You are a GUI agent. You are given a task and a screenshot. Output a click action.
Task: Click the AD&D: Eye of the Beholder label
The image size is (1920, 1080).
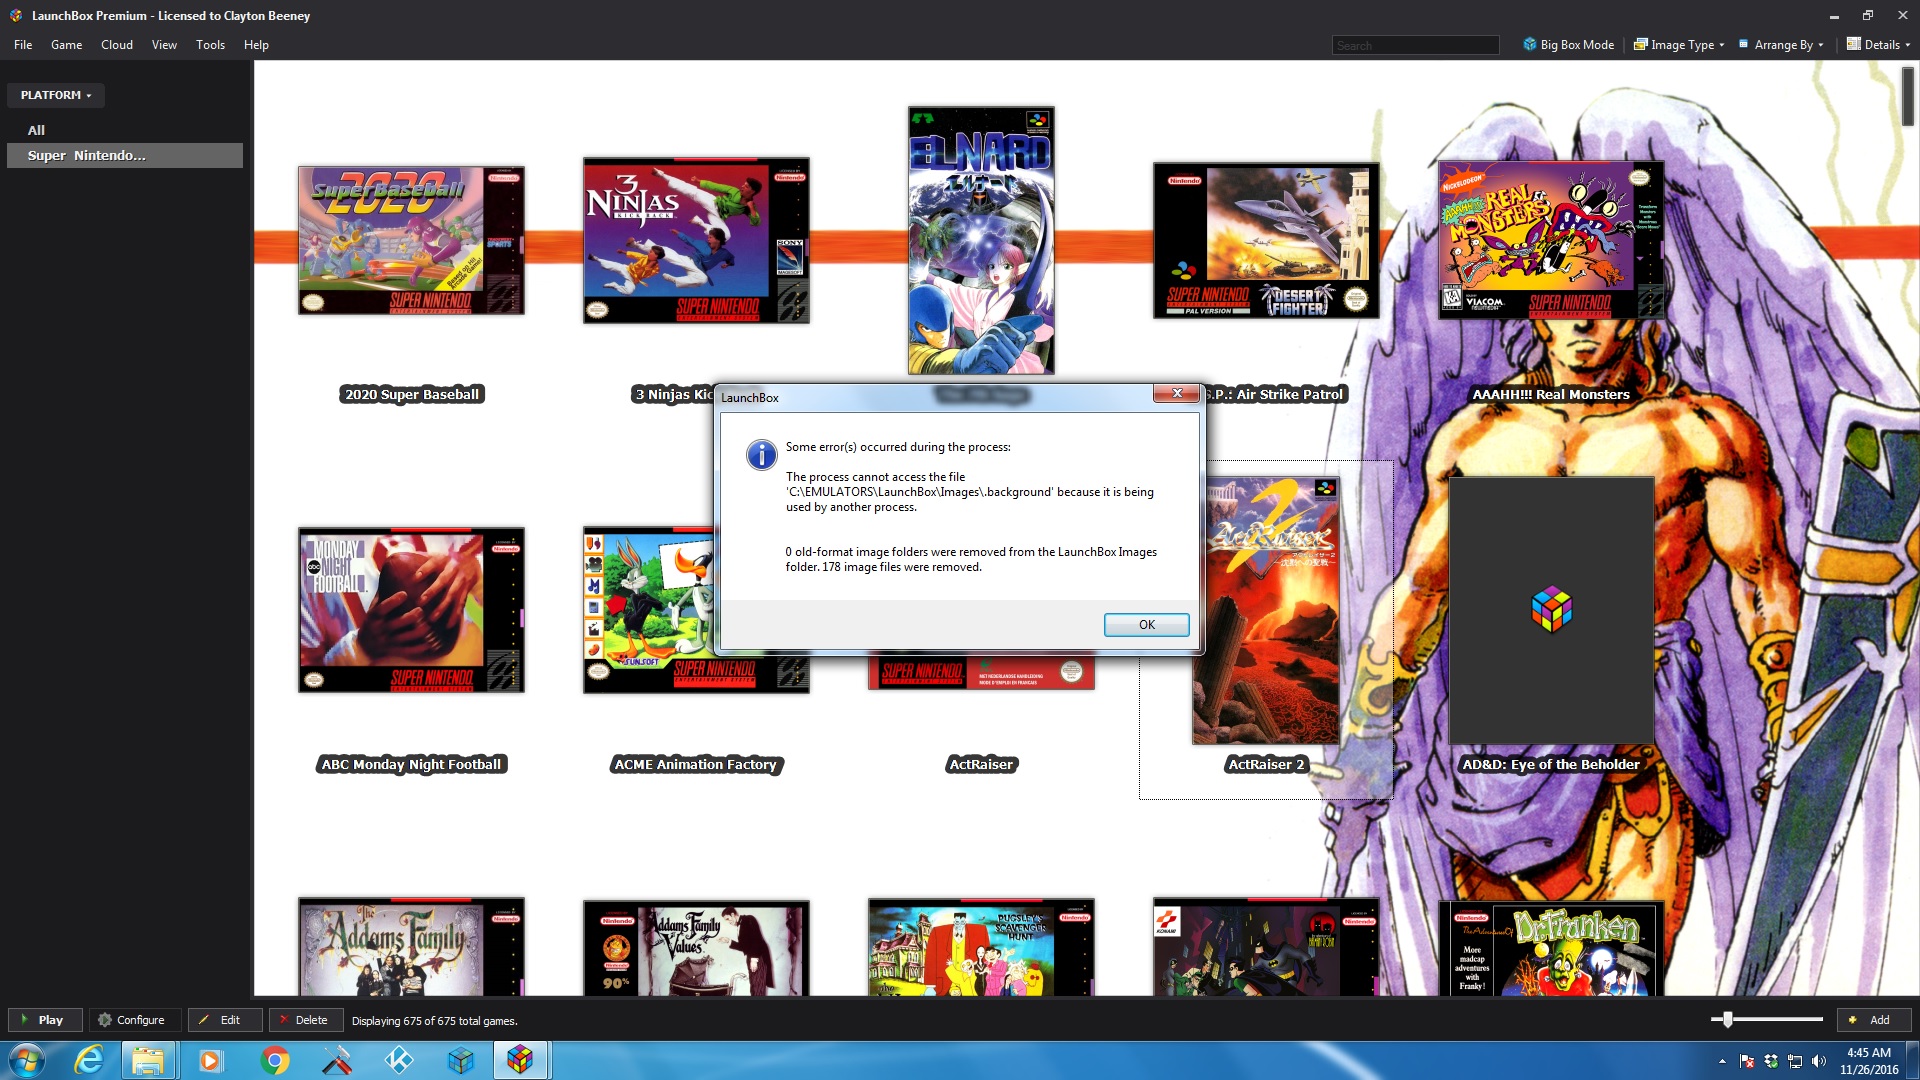pyautogui.click(x=1551, y=764)
